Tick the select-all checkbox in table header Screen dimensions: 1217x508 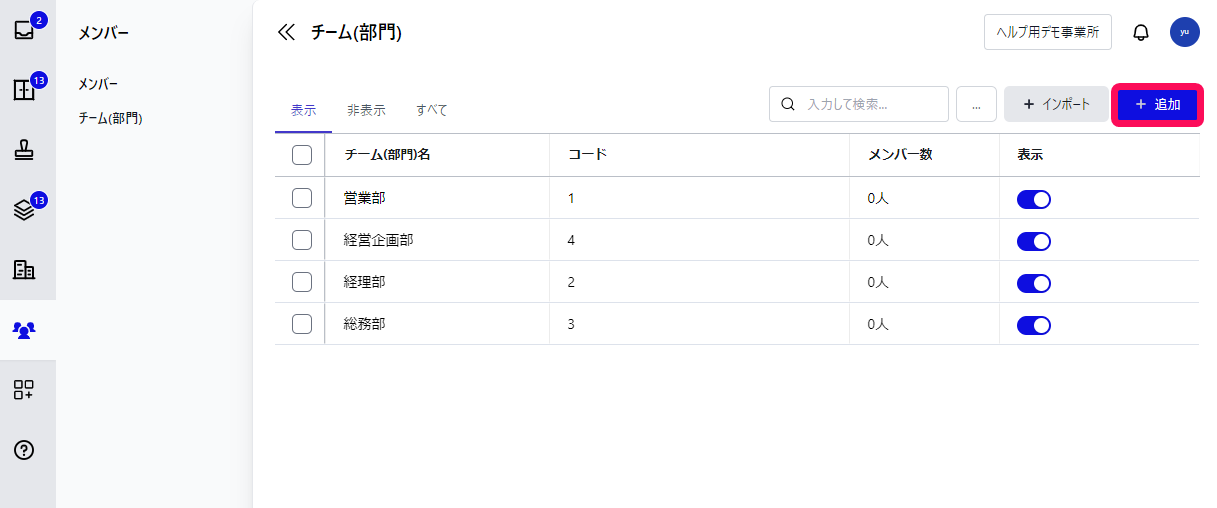[302, 155]
